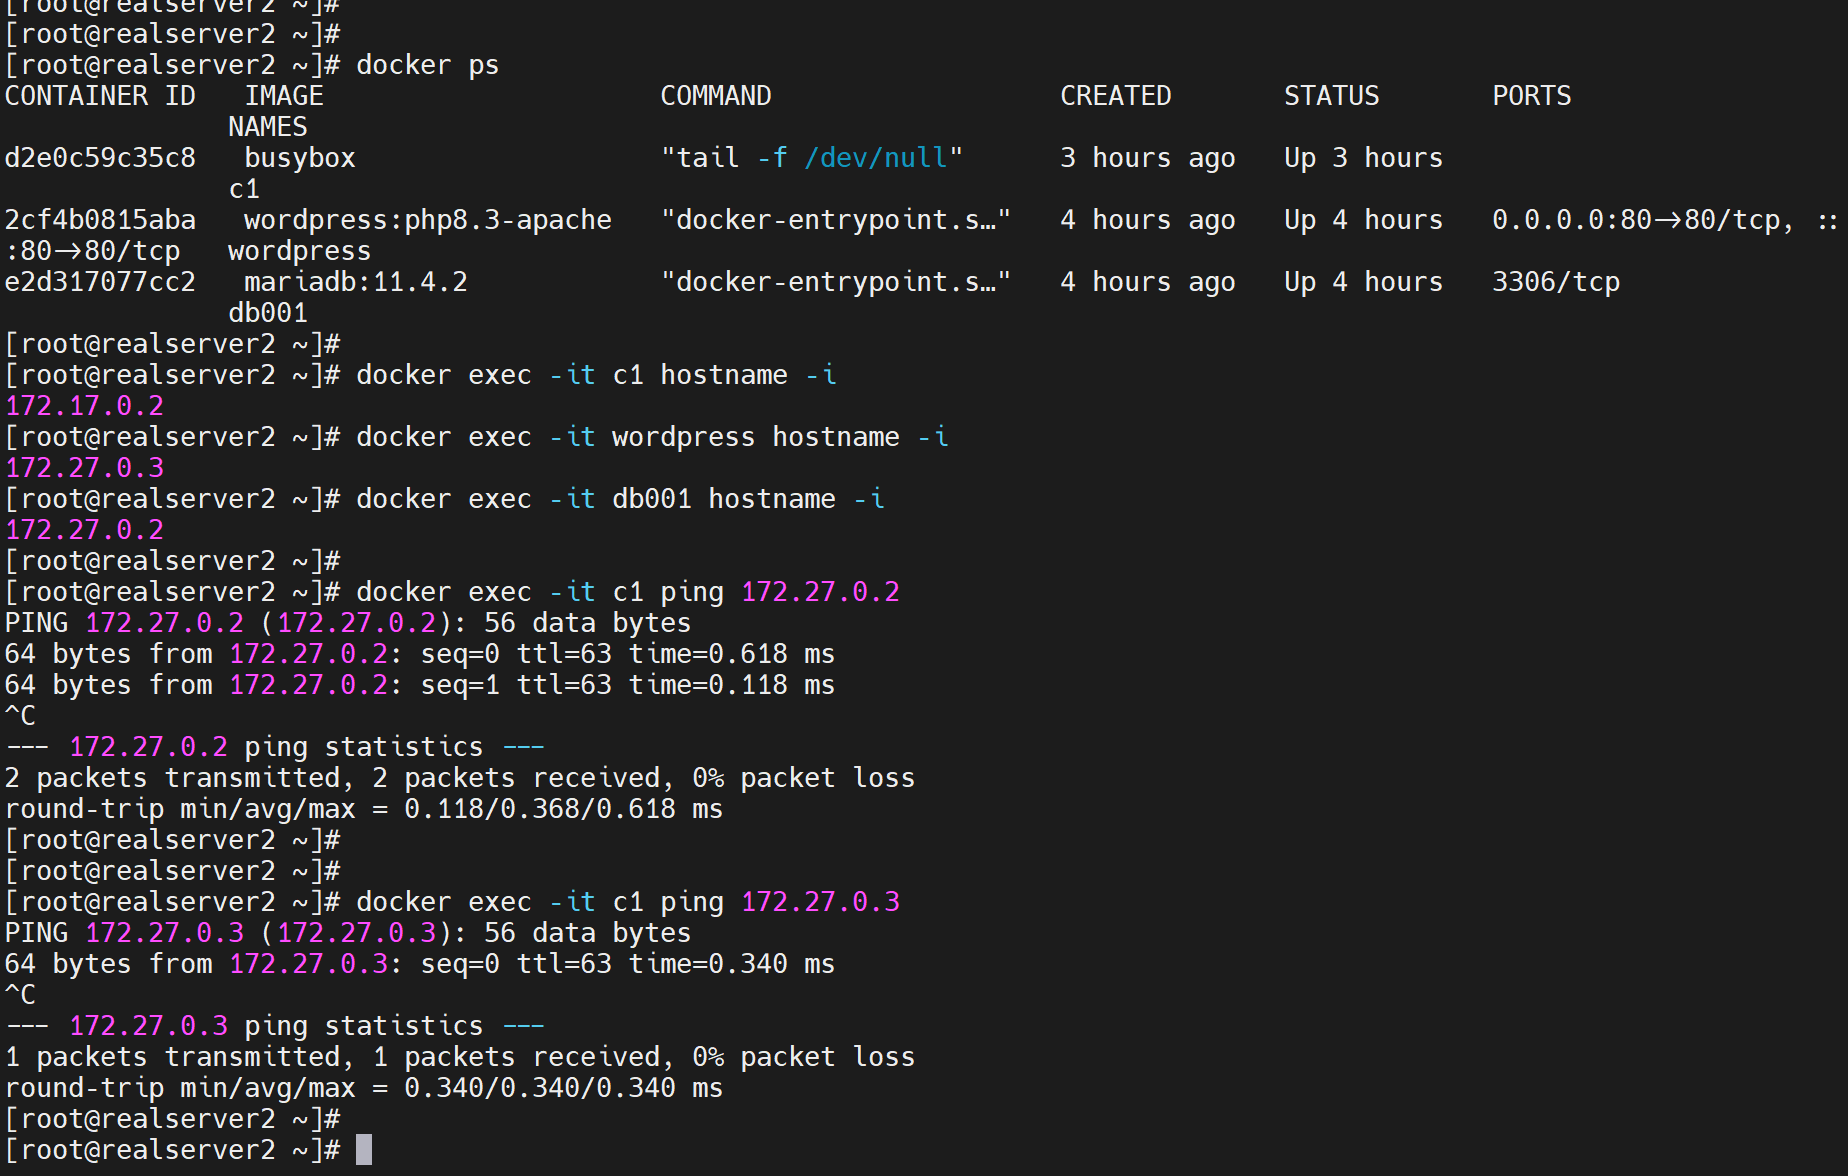The height and width of the screenshot is (1176, 1848).
Task: Select container ID d2e0c59c35c8
Action: coord(100,158)
